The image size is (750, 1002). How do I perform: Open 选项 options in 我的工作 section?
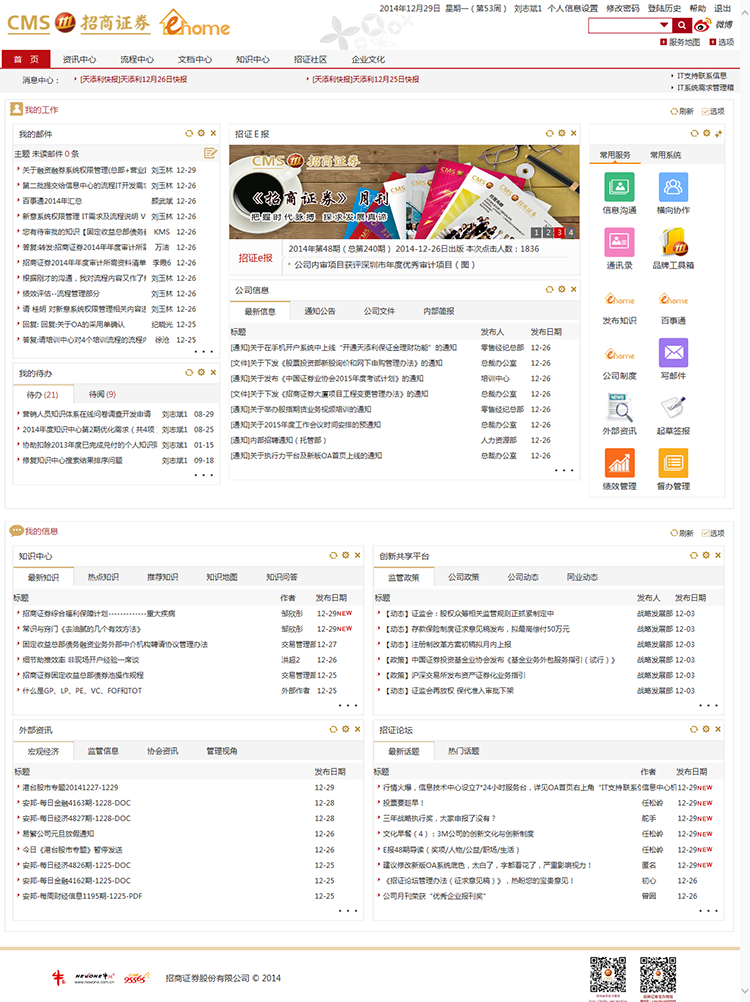coord(713,111)
